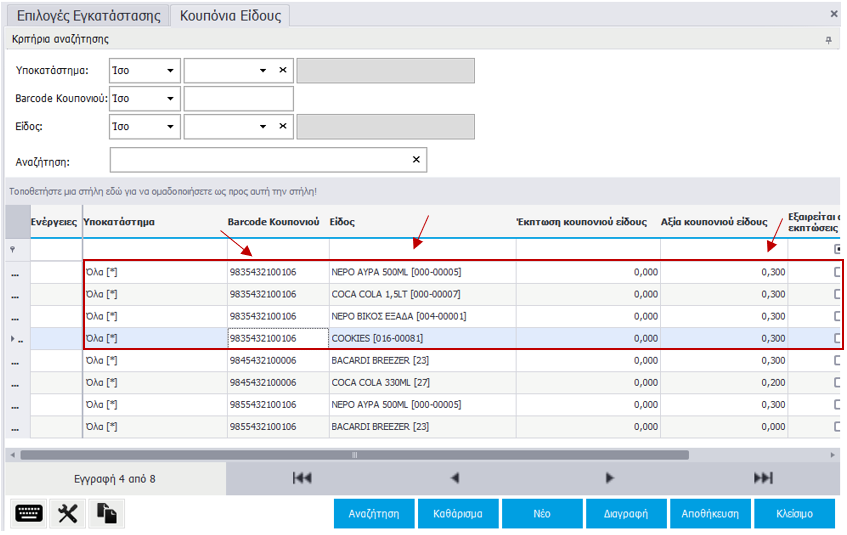Go to next record arrow

tap(610, 478)
